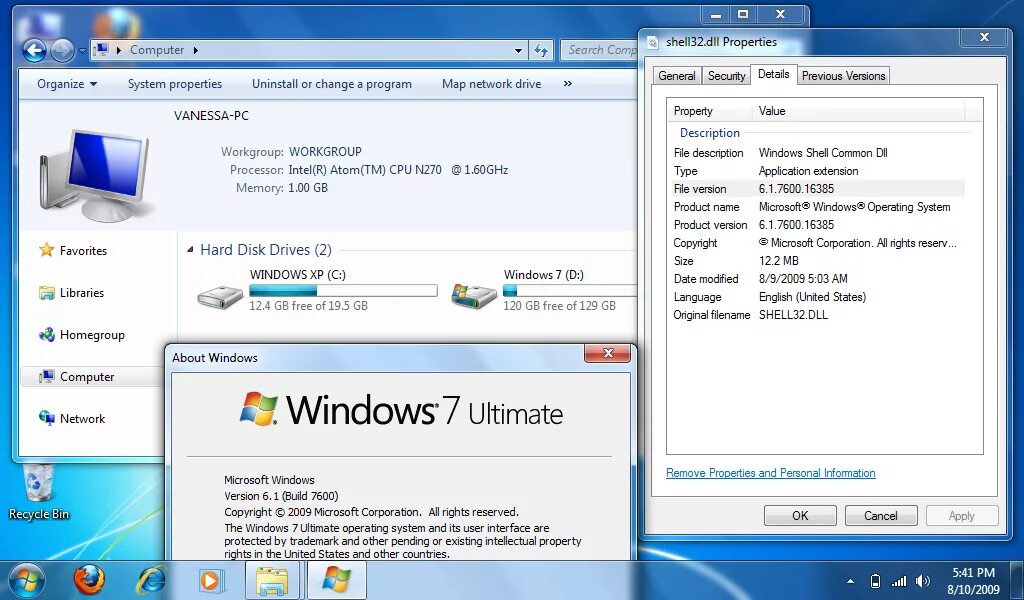Click the Computer icon in address bar
Image resolution: width=1024 pixels, height=600 pixels.
[x=101, y=50]
